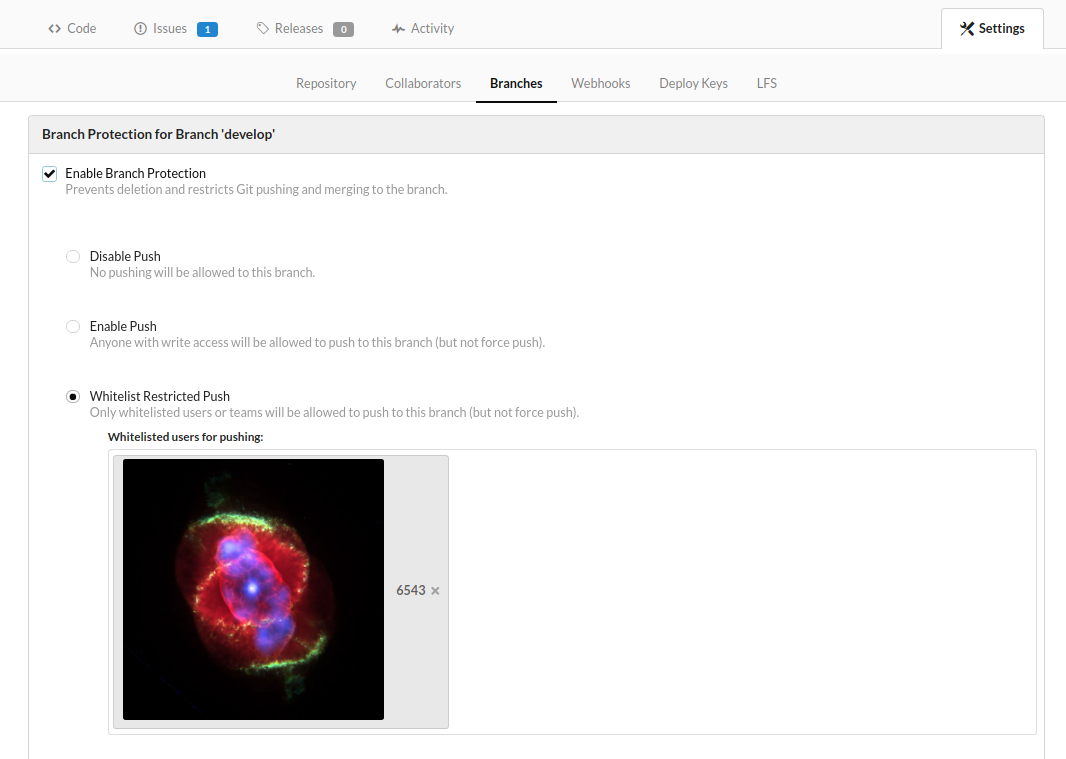Click the 'Enable Push' label text
1066x759 pixels.
pos(123,326)
